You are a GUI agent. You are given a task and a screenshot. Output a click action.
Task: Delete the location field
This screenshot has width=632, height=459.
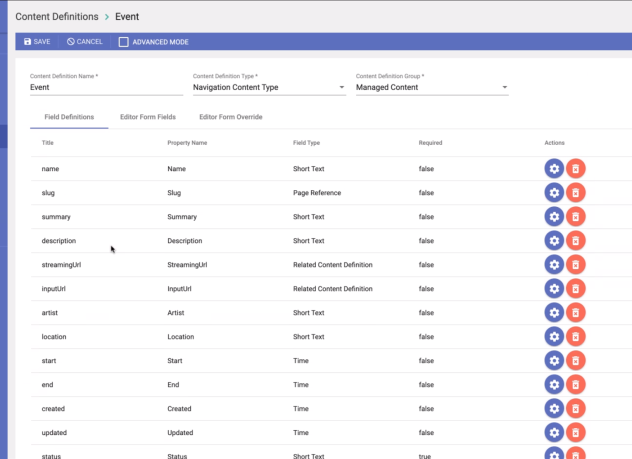pyautogui.click(x=576, y=336)
